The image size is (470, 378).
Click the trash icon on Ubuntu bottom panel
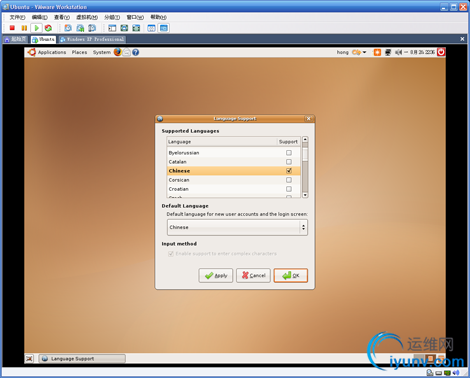pyautogui.click(x=441, y=358)
